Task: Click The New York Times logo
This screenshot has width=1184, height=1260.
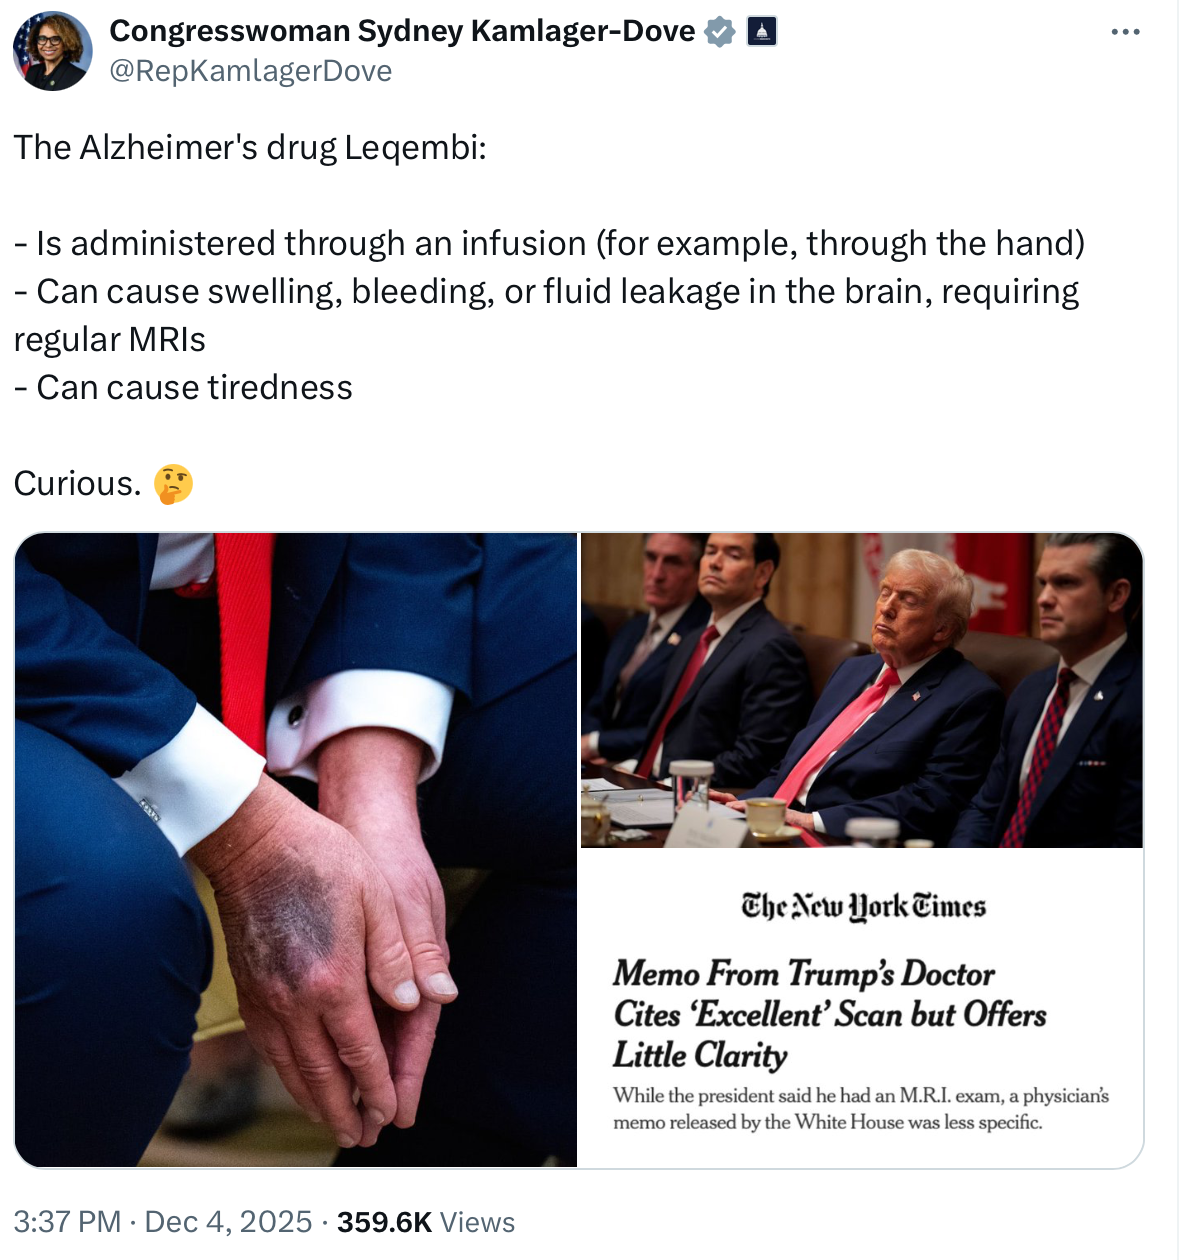Action: coord(863,906)
